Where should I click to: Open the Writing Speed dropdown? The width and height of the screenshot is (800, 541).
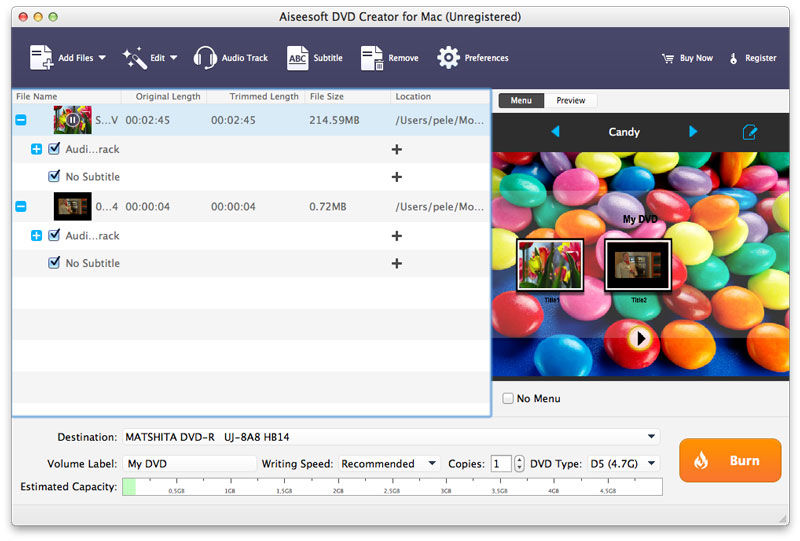coord(389,463)
